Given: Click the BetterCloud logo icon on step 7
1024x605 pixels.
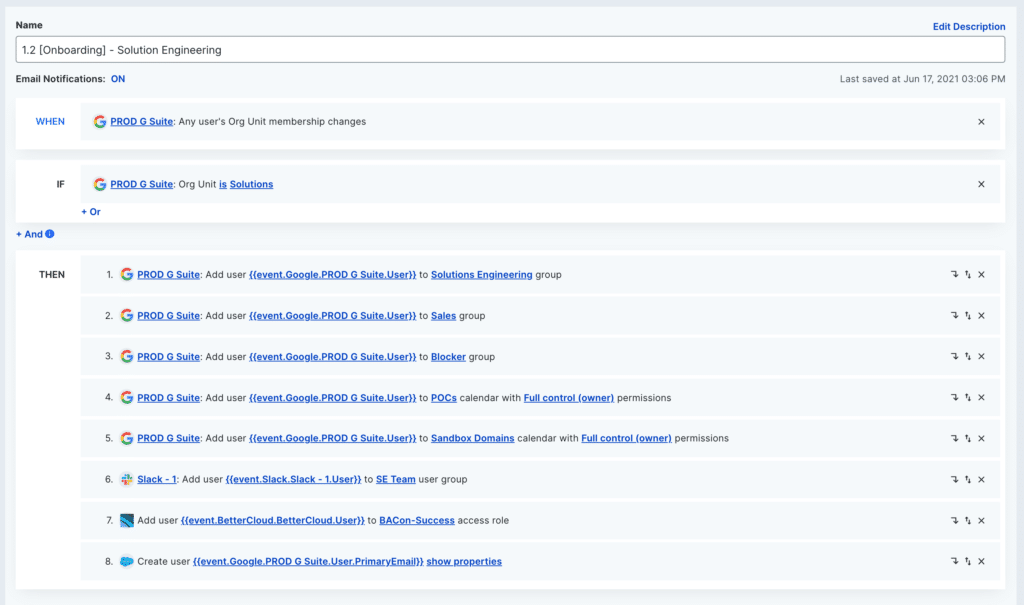Looking at the screenshot, I should coord(127,521).
